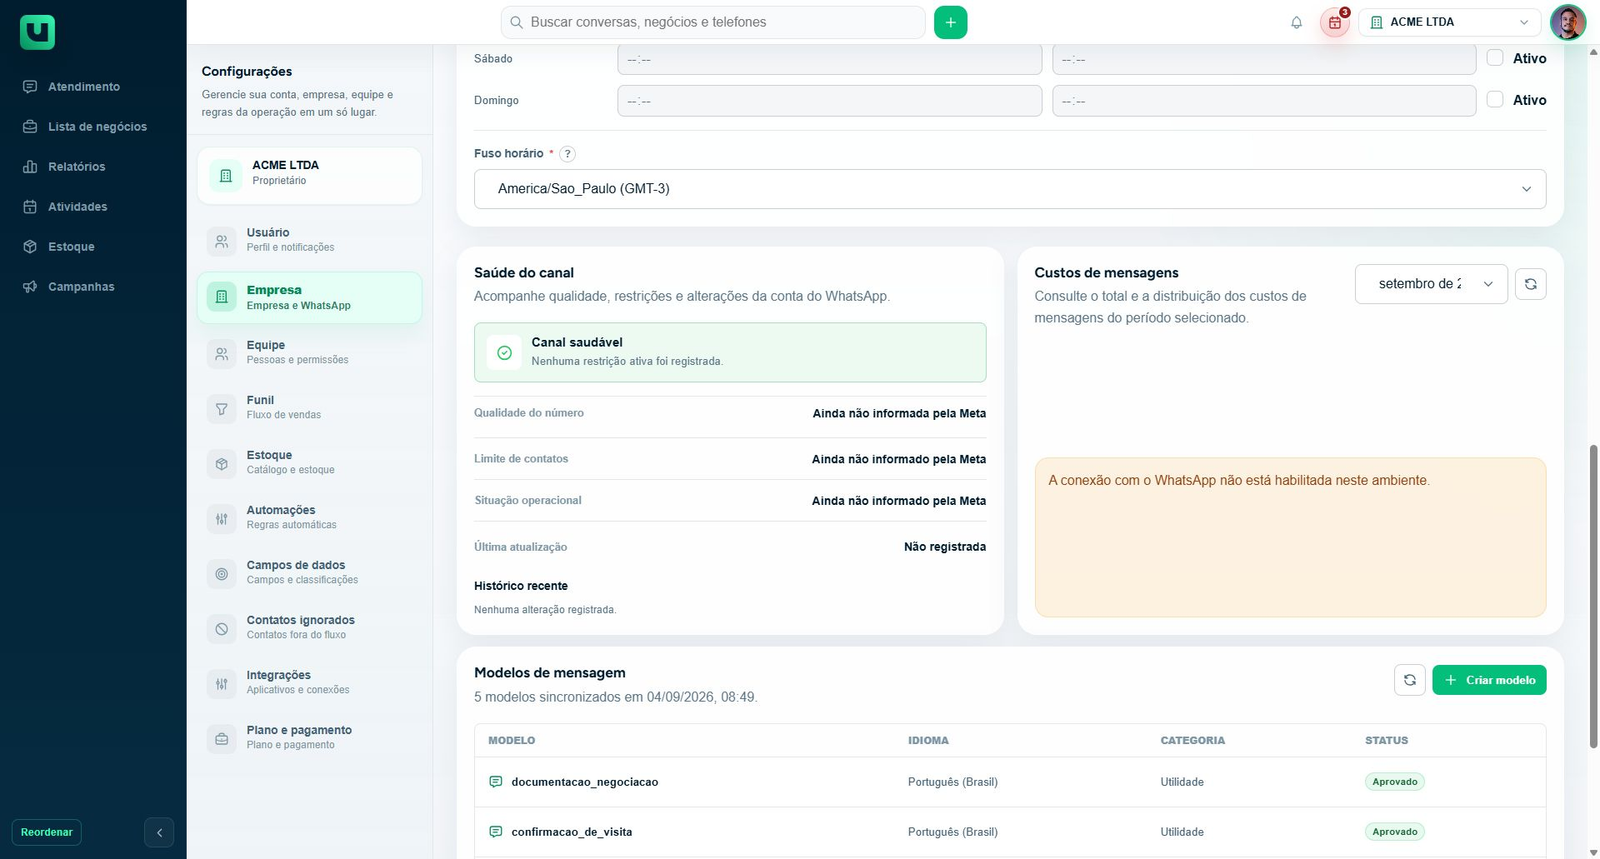Click the documentacao_negociacao model row
1600x859 pixels.
[1010, 782]
